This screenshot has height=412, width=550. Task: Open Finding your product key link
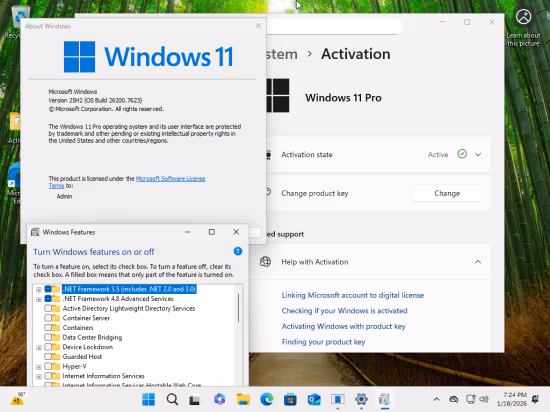(x=323, y=342)
